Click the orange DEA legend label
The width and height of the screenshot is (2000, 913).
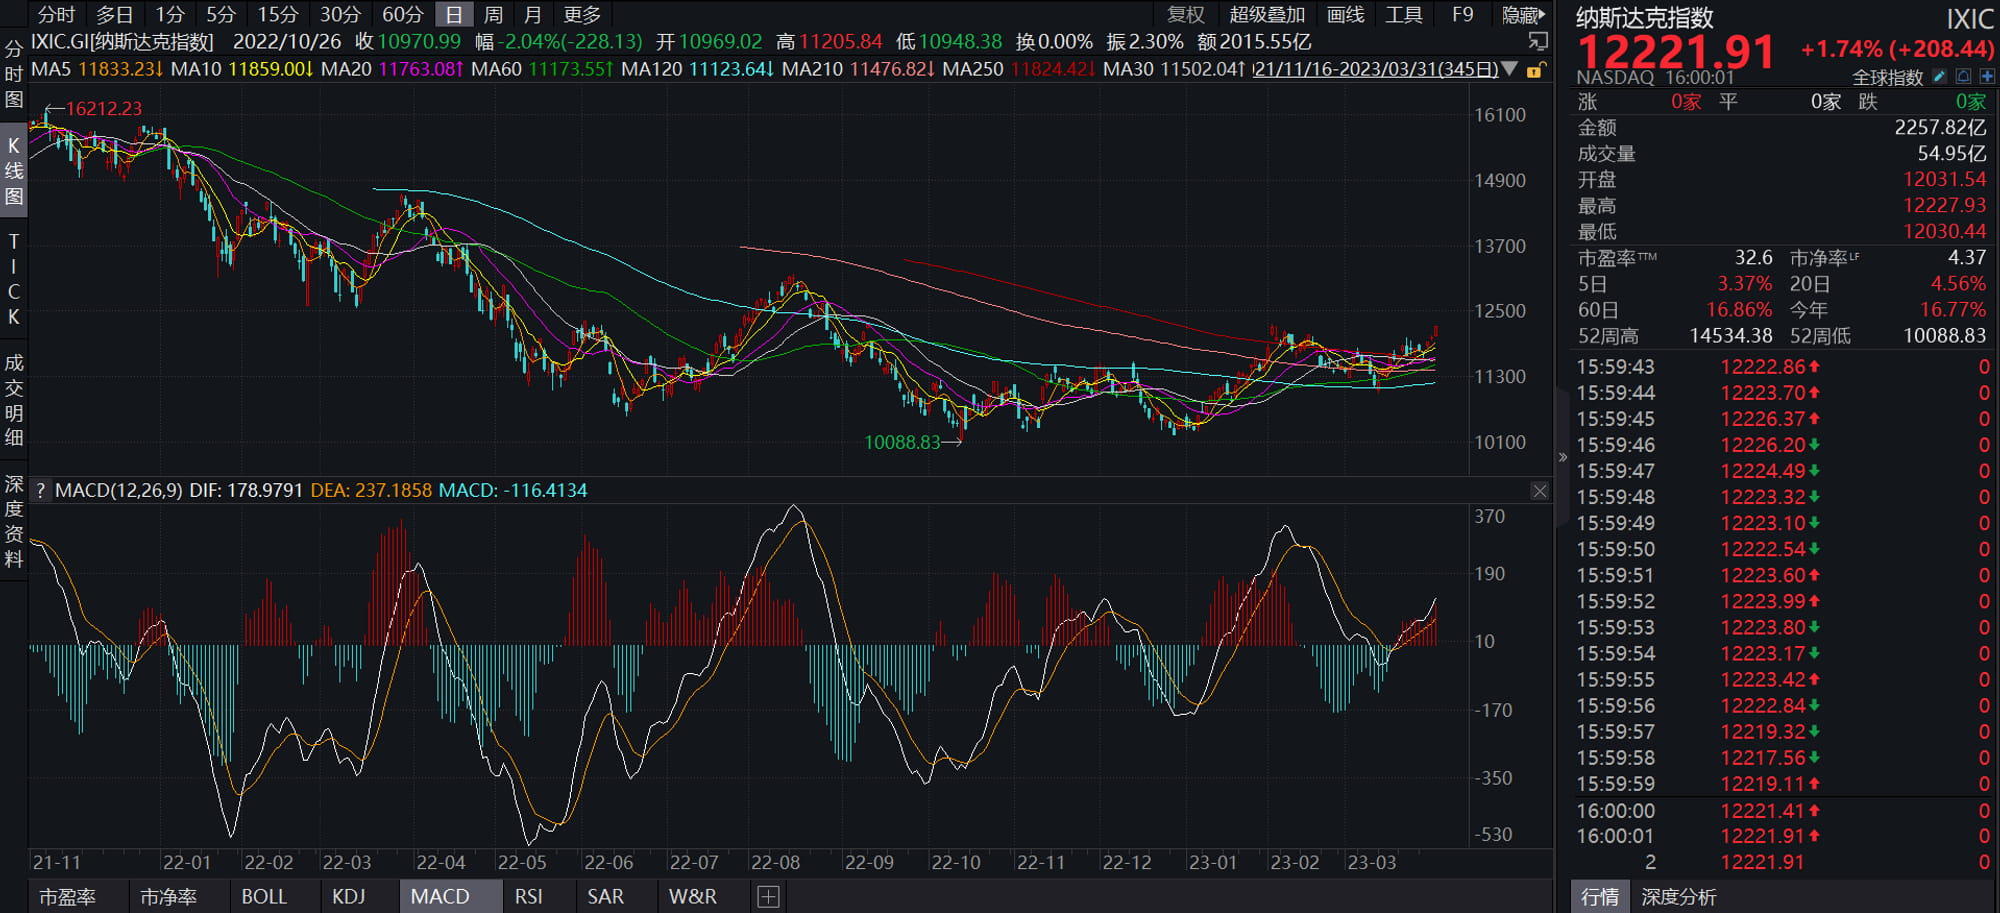(371, 490)
